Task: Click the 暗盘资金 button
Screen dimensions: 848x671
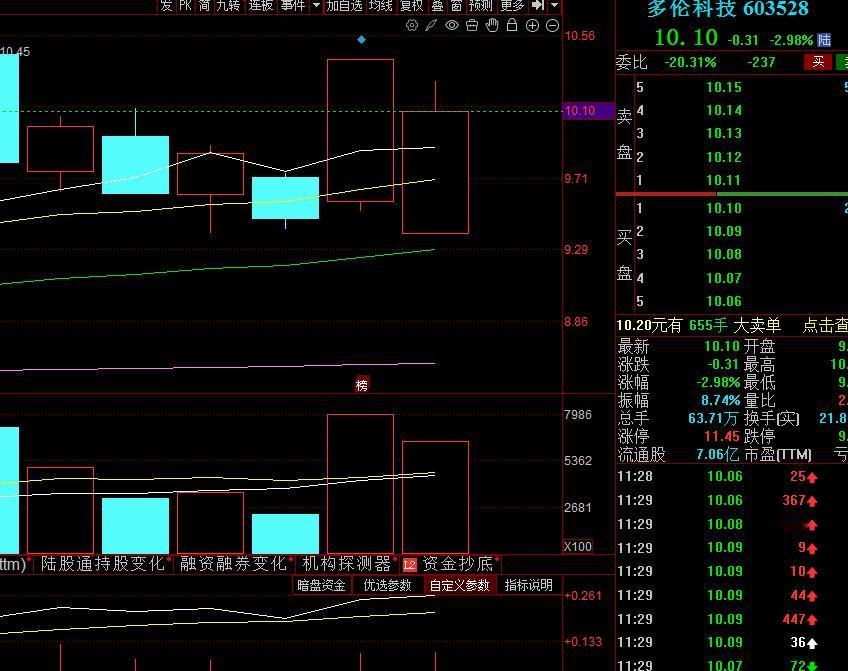Action: (321, 585)
